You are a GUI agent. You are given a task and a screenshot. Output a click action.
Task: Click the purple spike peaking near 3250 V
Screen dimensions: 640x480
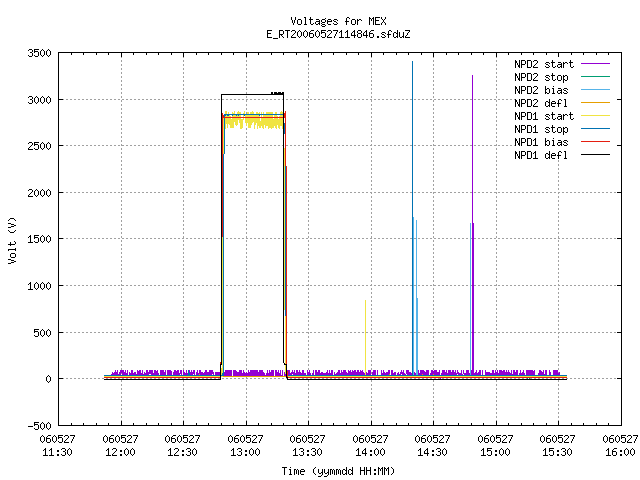pyautogui.click(x=473, y=222)
